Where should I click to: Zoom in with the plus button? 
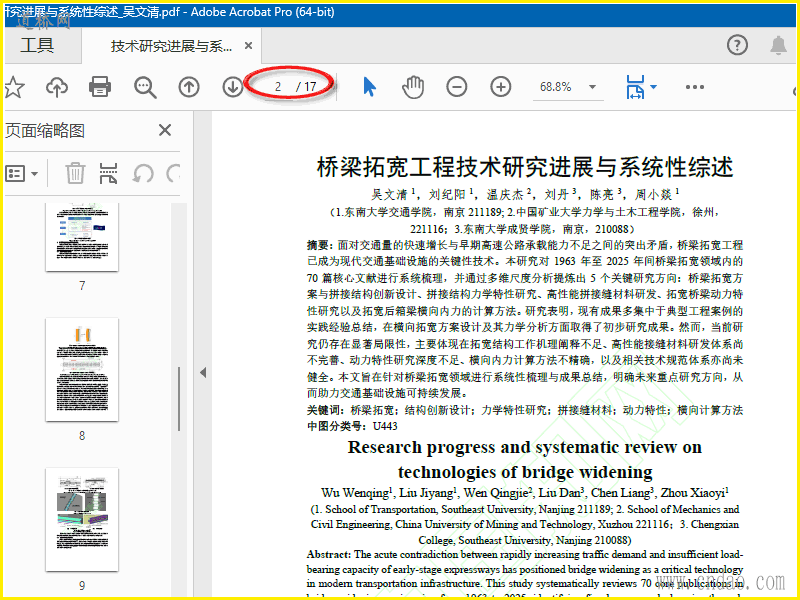click(500, 87)
